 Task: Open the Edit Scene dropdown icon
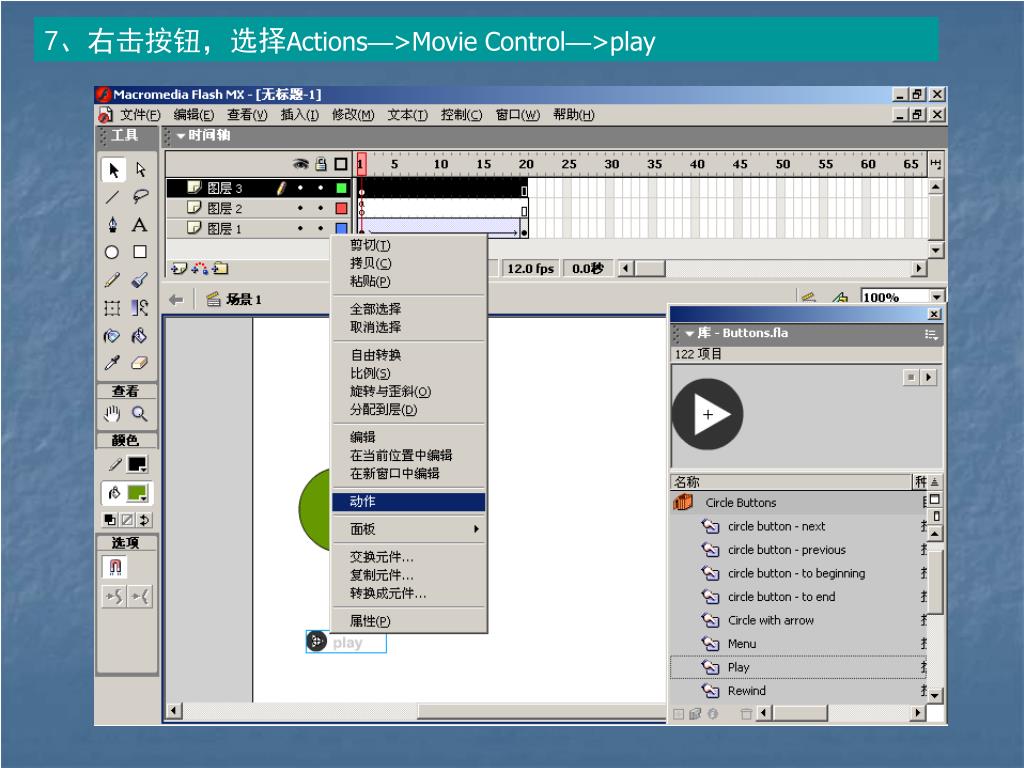808,298
